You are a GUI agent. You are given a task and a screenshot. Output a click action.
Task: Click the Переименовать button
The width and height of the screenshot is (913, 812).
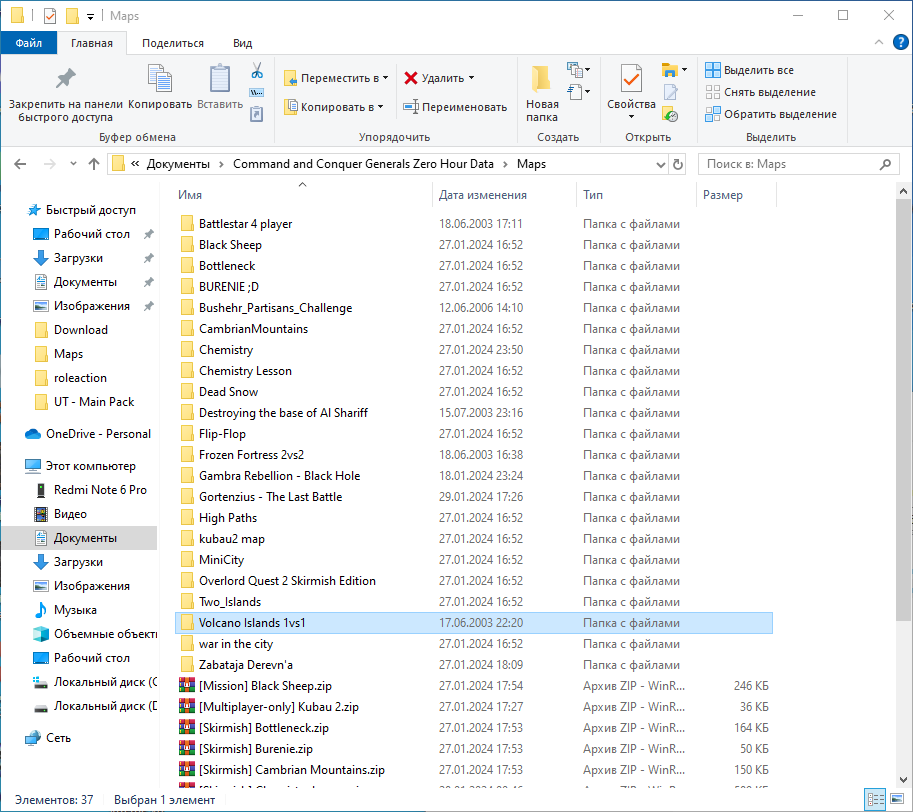455,107
